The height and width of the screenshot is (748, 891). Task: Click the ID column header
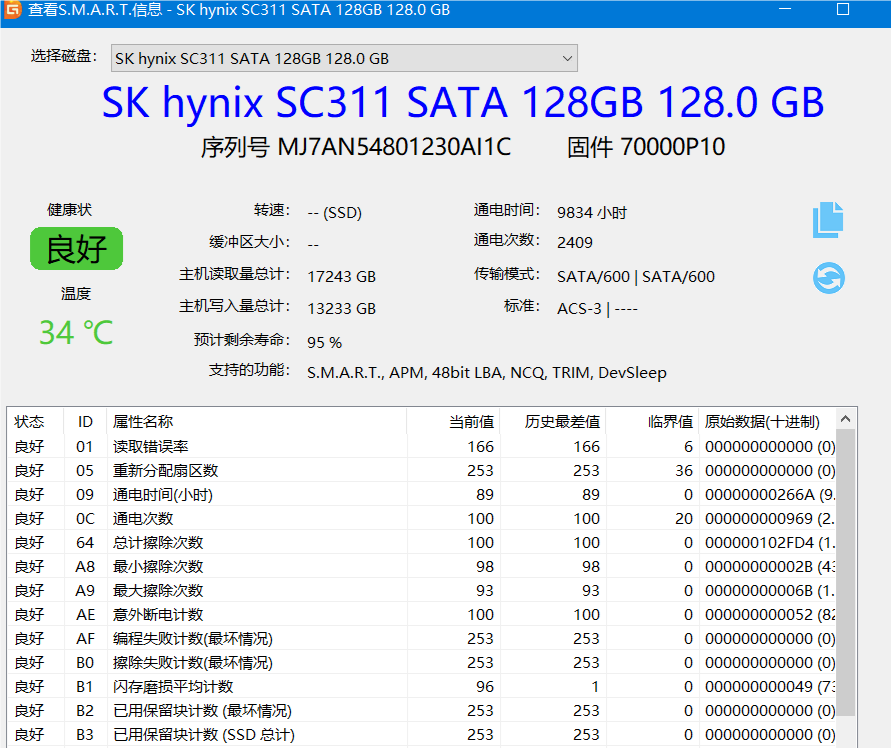[85, 422]
